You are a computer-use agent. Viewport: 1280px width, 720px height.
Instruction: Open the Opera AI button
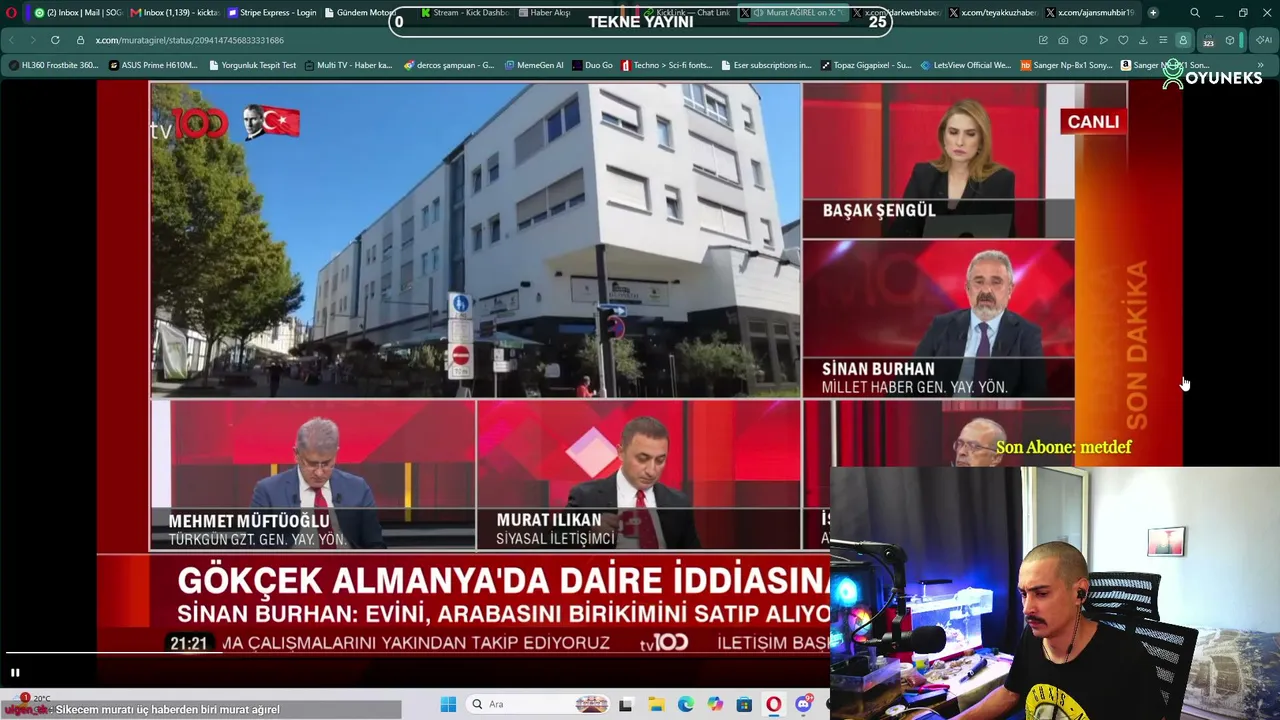pyautogui.click(x=1263, y=40)
